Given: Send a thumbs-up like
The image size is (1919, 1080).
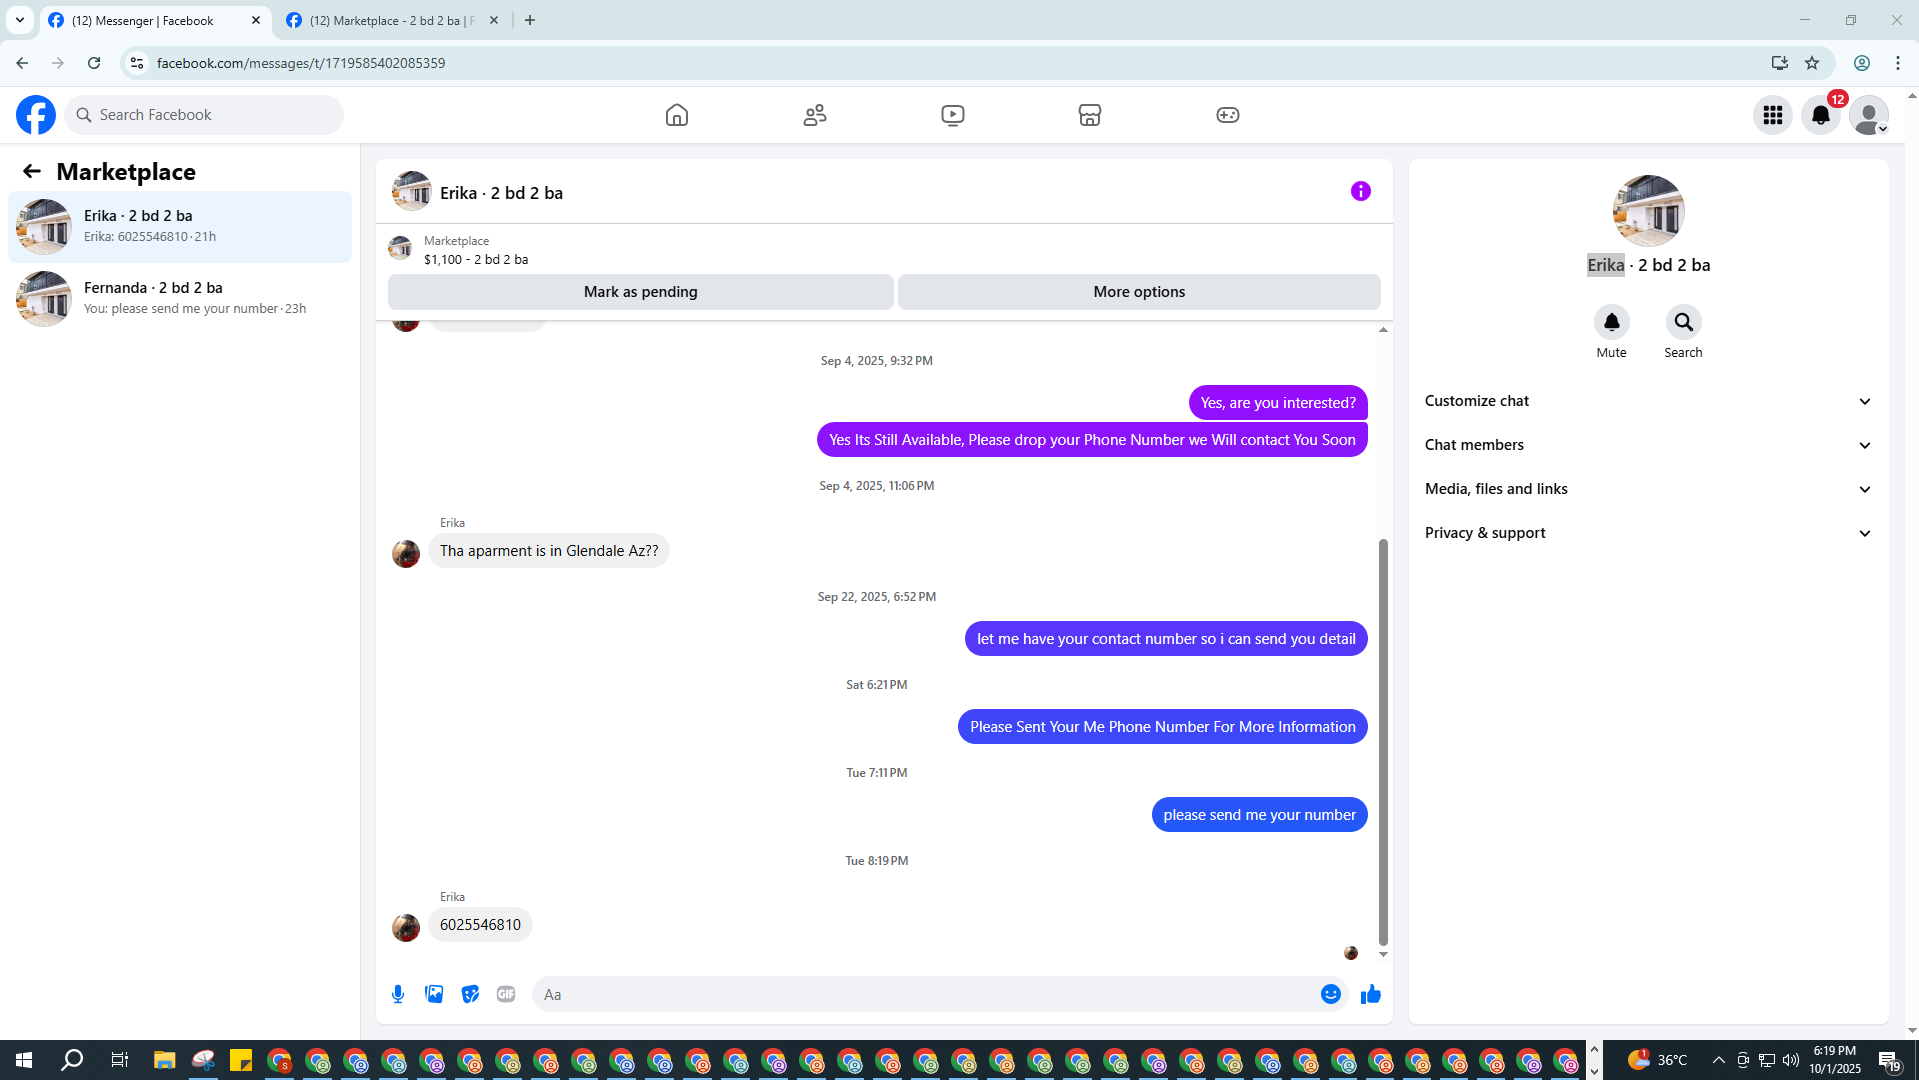Looking at the screenshot, I should (x=1371, y=994).
